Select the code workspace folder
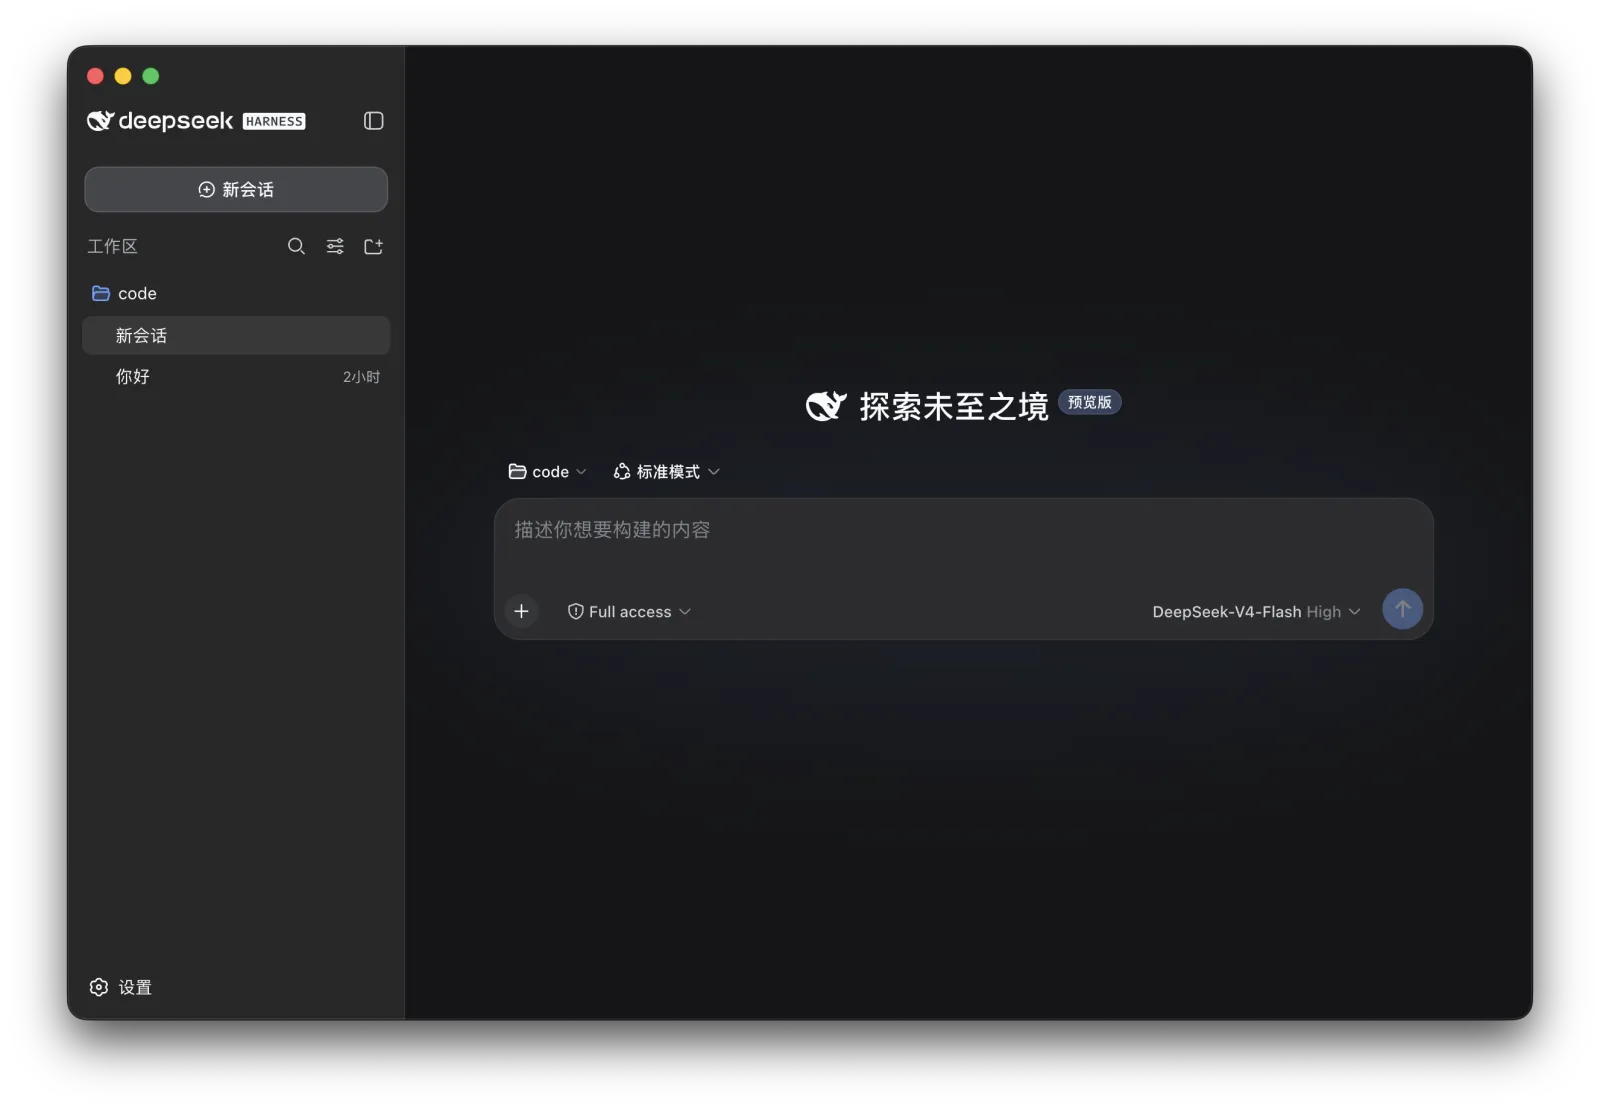This screenshot has width=1600, height=1109. point(236,293)
